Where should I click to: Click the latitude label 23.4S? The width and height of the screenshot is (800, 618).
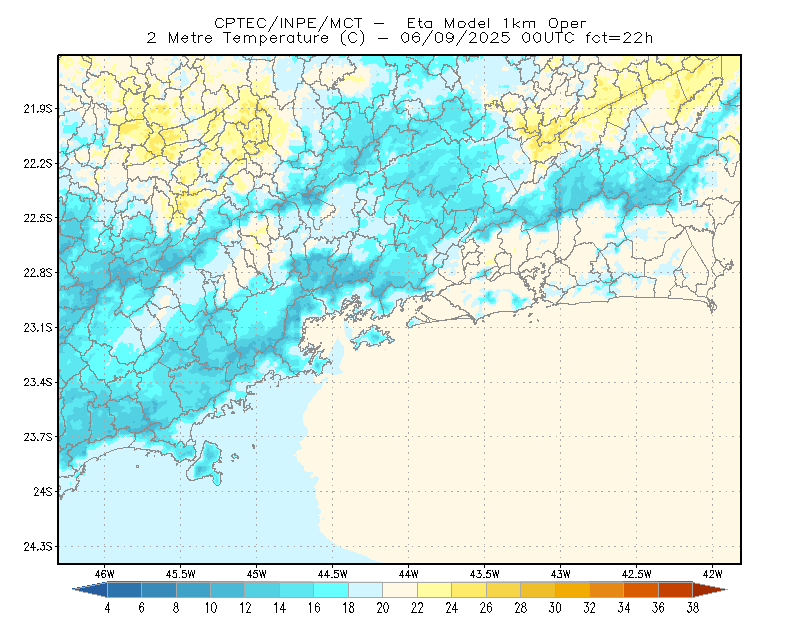(x=38, y=382)
